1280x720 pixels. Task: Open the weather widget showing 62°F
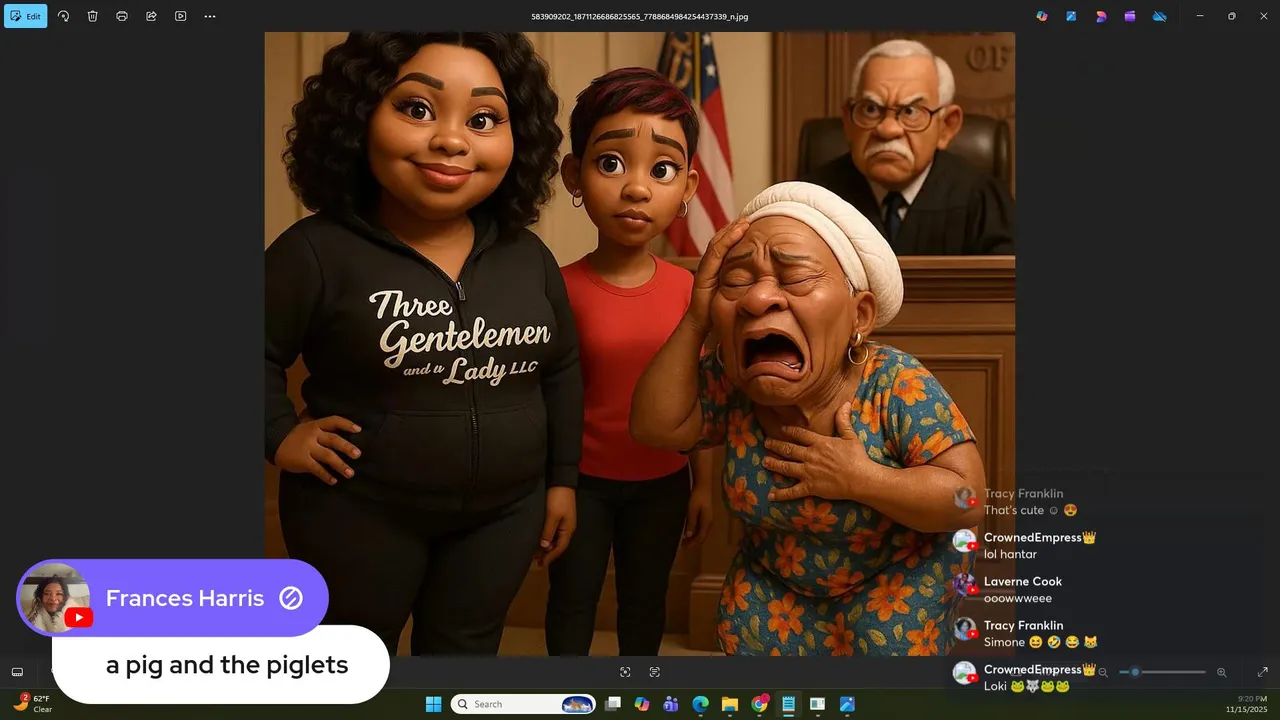pos(33,704)
